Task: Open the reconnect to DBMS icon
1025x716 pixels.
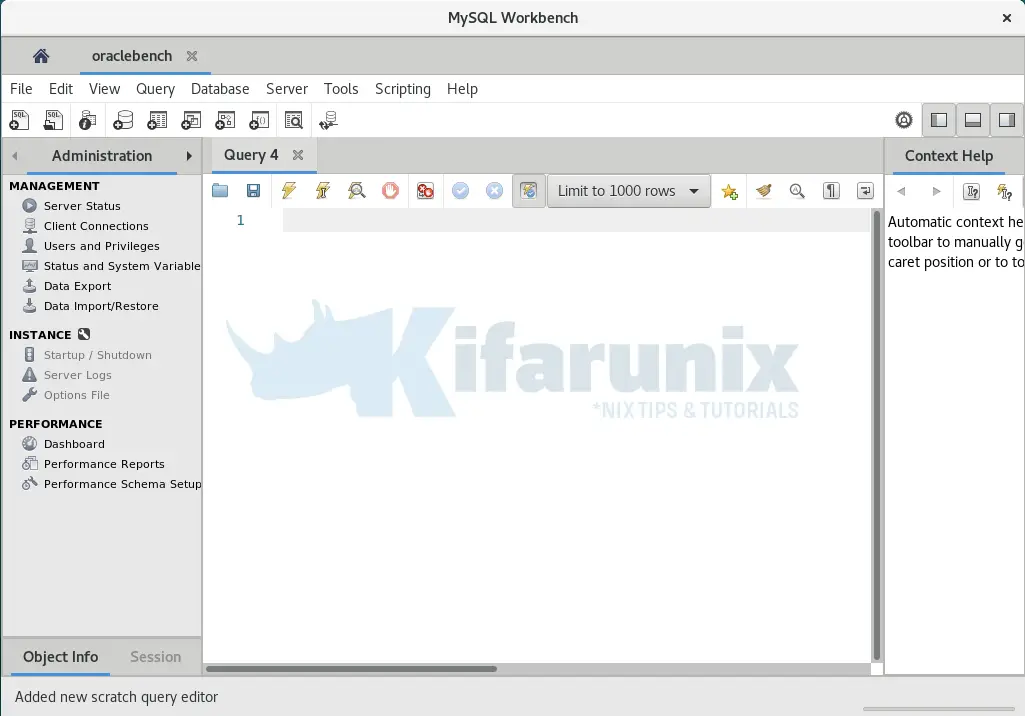Action: [x=328, y=121]
